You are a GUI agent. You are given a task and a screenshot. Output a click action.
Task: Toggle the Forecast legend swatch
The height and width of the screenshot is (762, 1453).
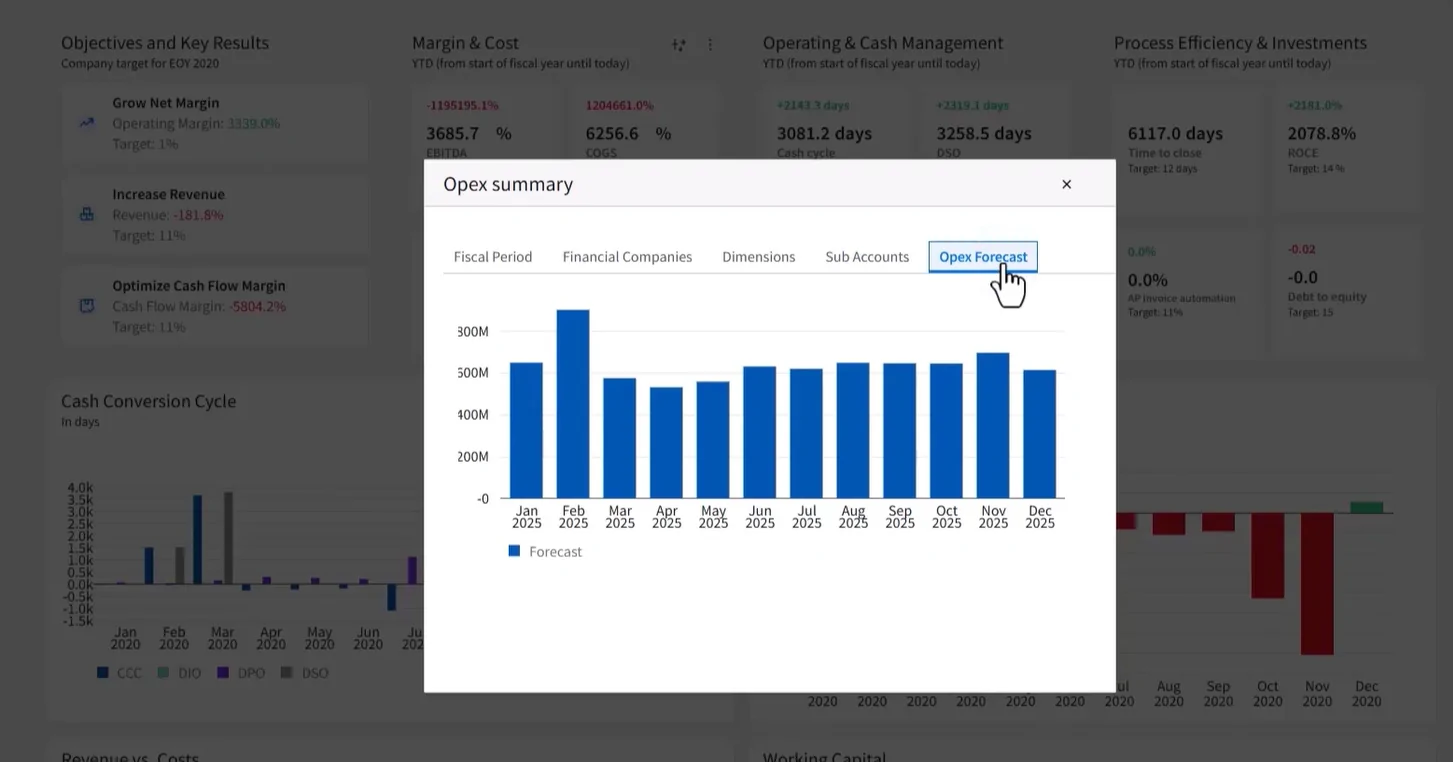(514, 551)
